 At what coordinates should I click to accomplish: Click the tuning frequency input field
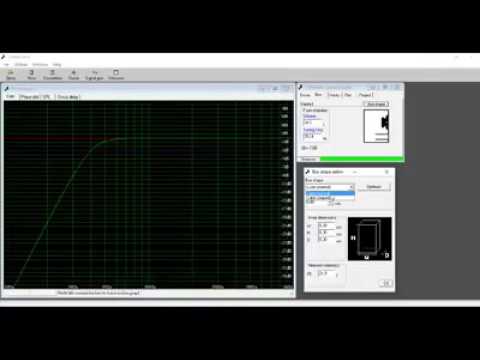coord(312,136)
